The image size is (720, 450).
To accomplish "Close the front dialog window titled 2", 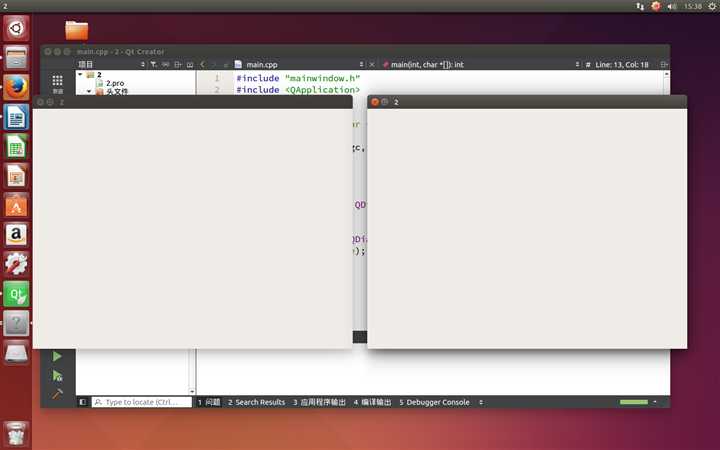I will [375, 102].
